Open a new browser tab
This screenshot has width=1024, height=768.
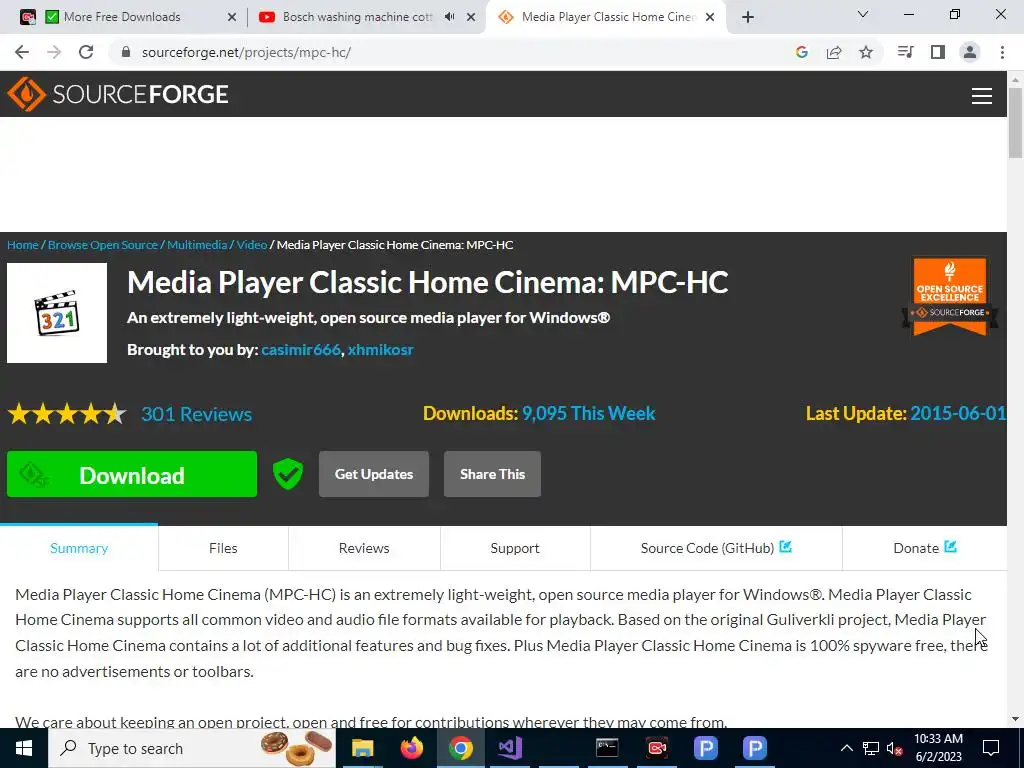[x=748, y=17]
